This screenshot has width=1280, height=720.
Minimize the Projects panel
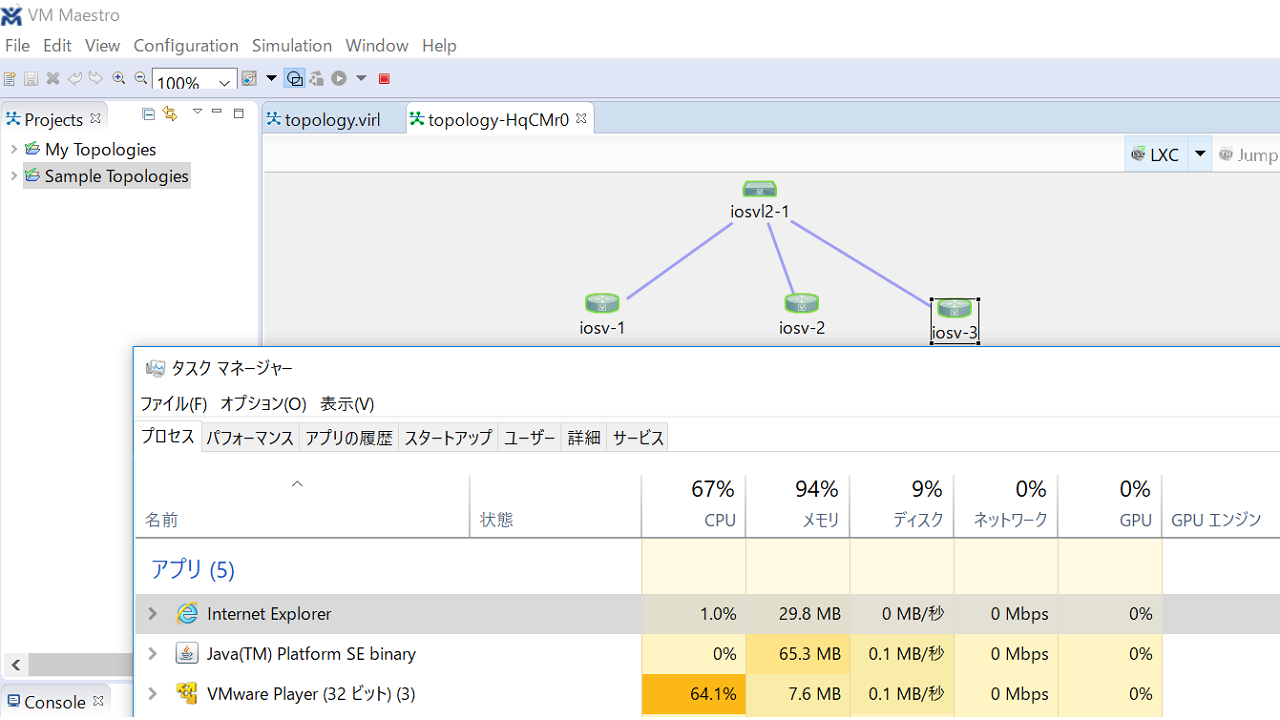(216, 112)
